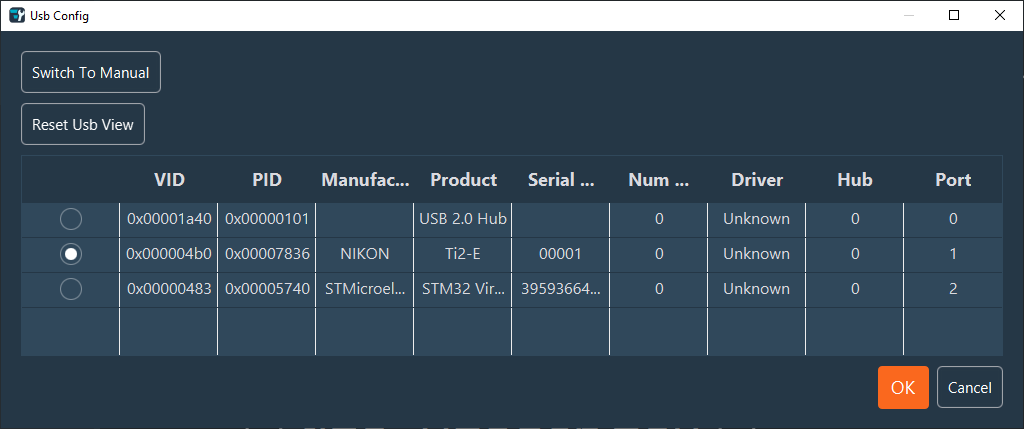Minimize the Usb Config window
1024x429 pixels.
(x=908, y=16)
